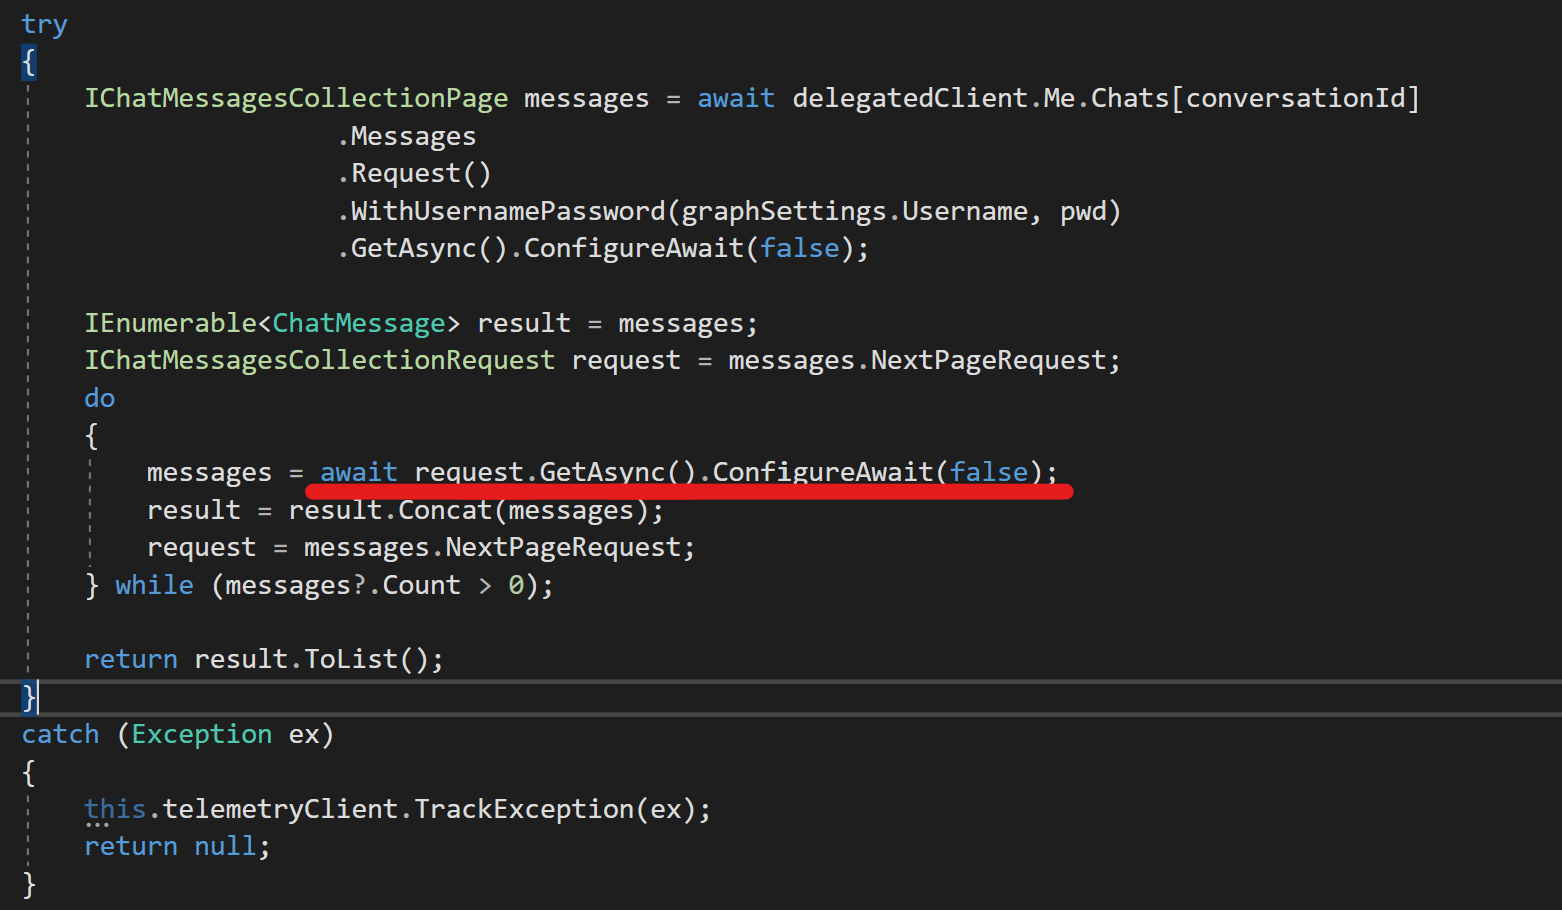Select the await keyword with red underline
The width and height of the screenshot is (1562, 910).
357,471
